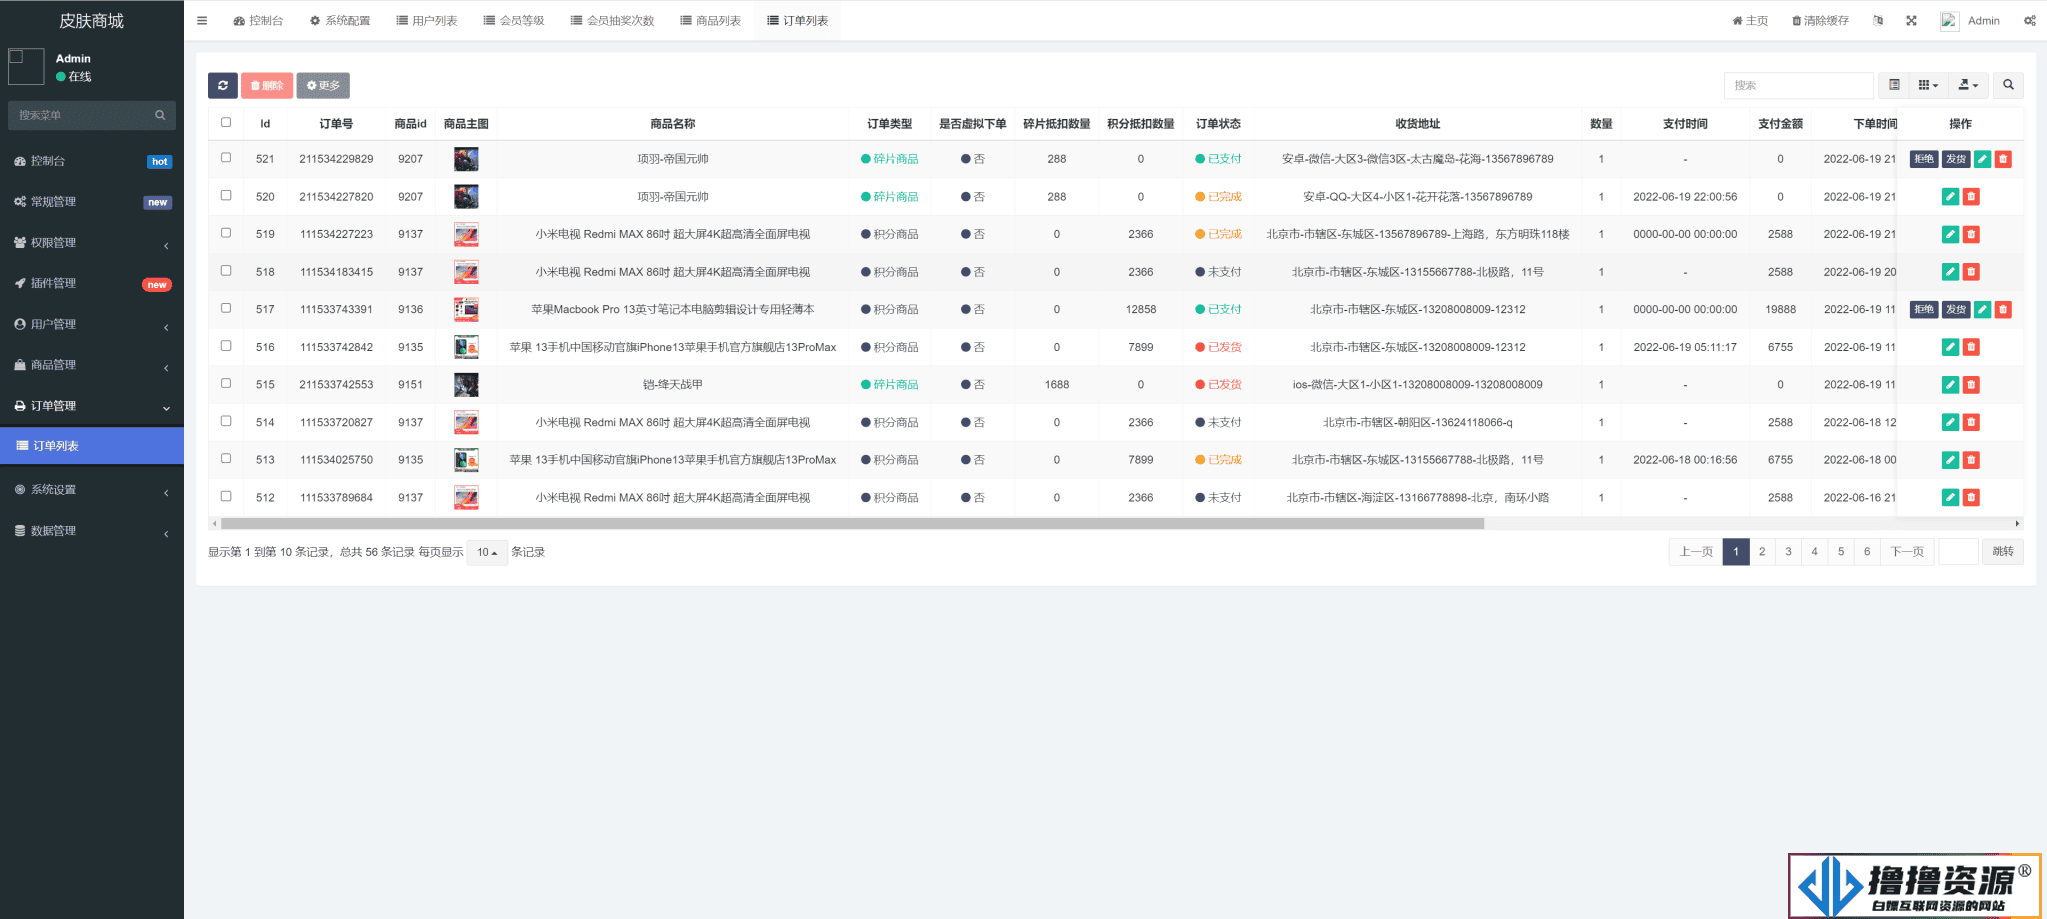This screenshot has width=2047, height=919.
Task: Go to page 2 of orders
Action: [x=1762, y=552]
